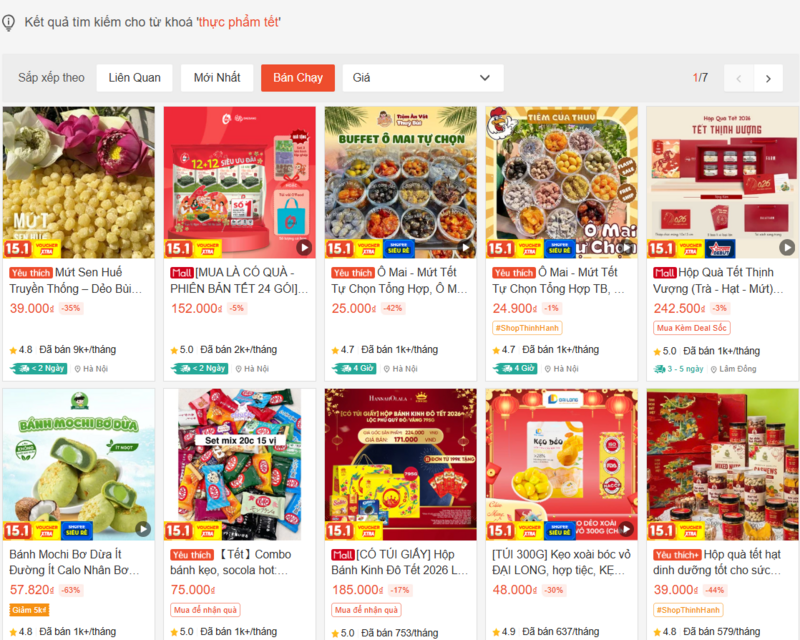Image resolution: width=800 pixels, height=640 pixels.
Task: Go to previous results page arrow
Action: 738,78
